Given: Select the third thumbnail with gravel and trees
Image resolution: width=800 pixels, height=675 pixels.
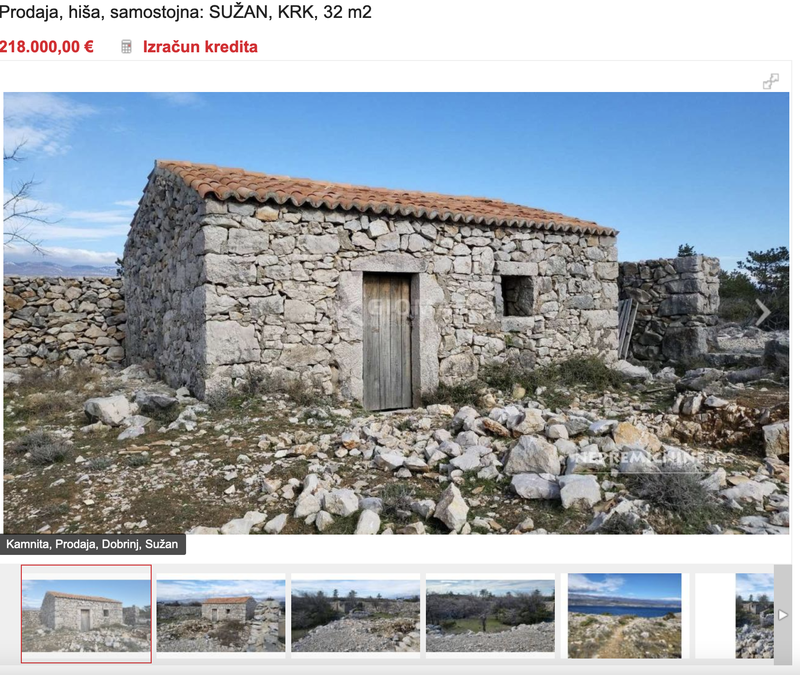Looking at the screenshot, I should click(x=356, y=616).
